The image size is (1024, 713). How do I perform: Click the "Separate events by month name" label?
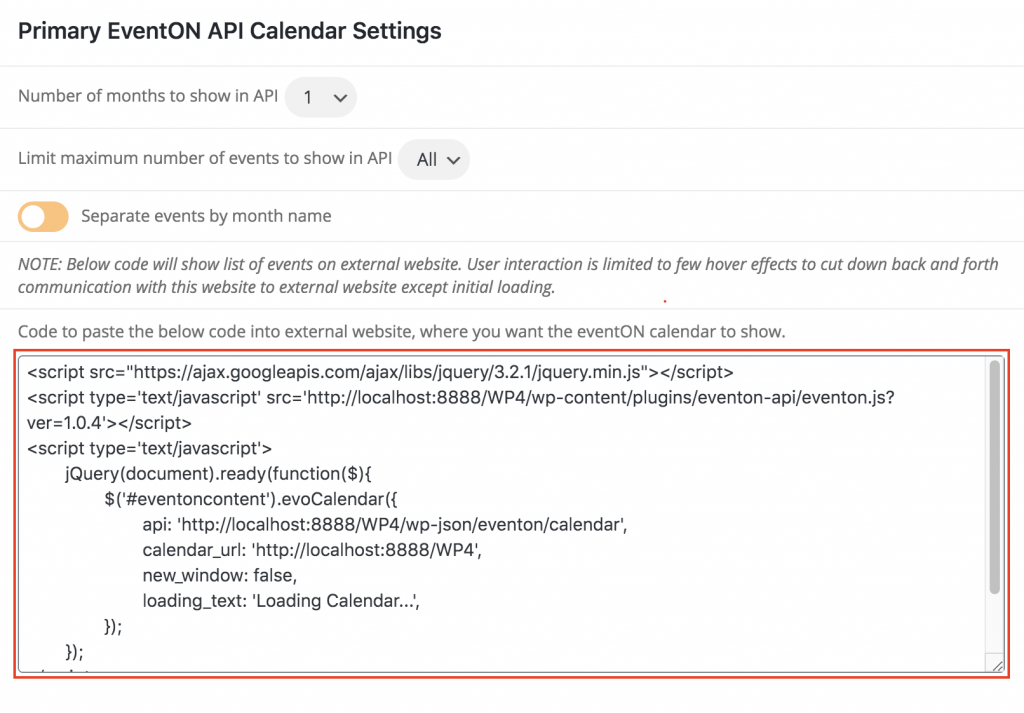coord(206,216)
